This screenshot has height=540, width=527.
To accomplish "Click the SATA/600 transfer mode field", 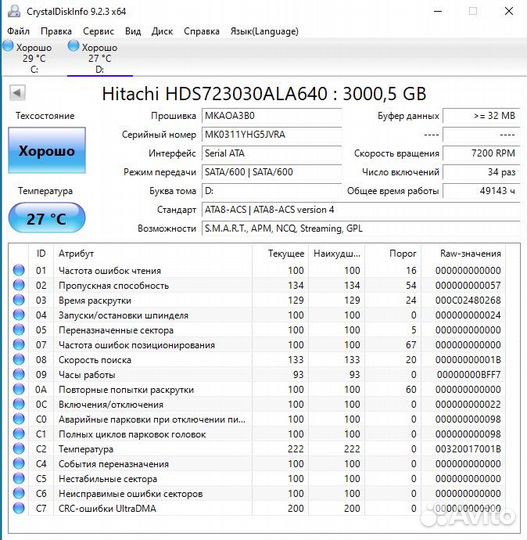I will point(272,172).
